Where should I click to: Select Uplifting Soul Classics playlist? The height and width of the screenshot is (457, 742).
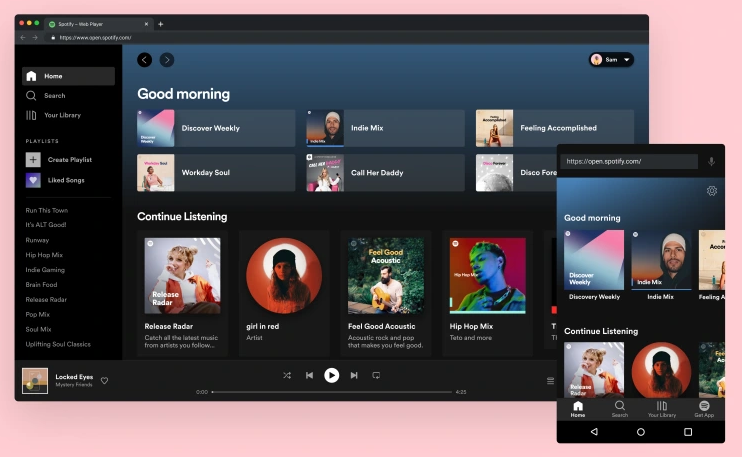(58, 344)
